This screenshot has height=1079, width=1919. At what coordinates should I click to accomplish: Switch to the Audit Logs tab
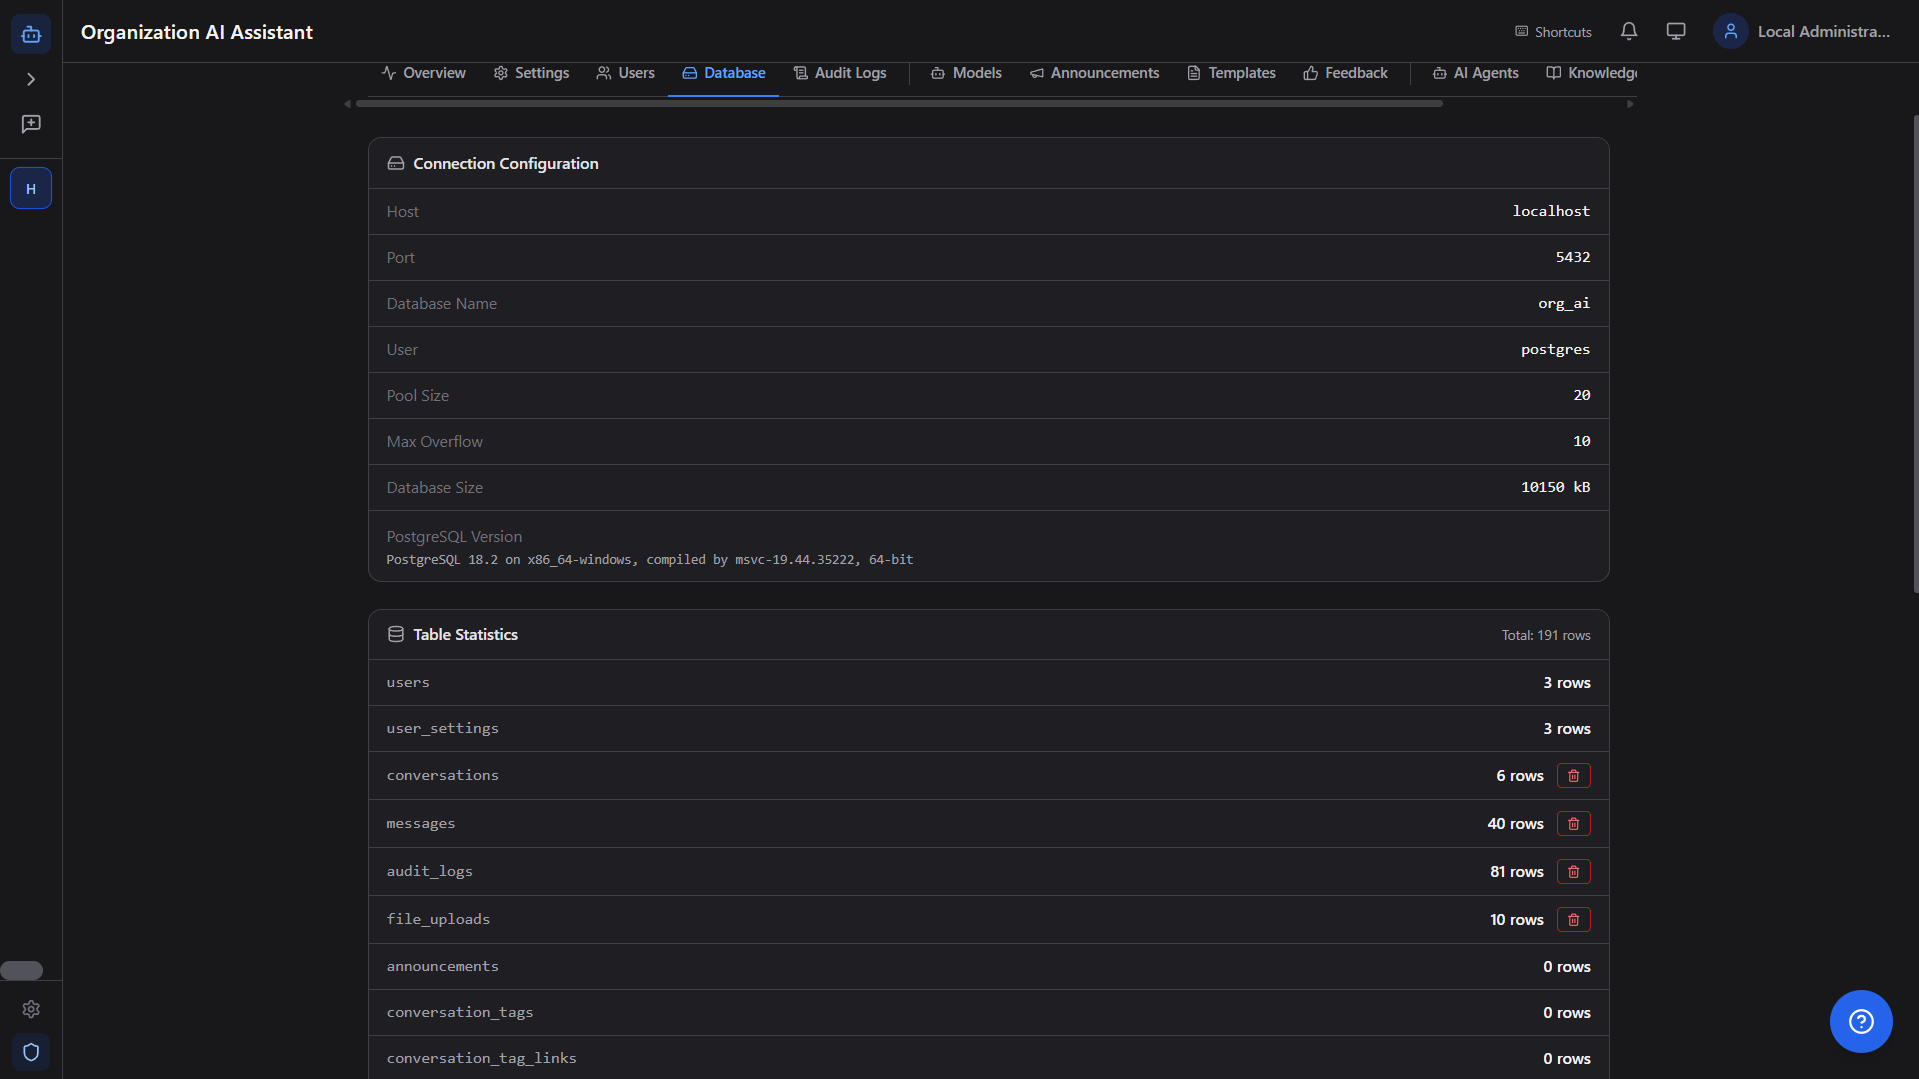(840, 73)
